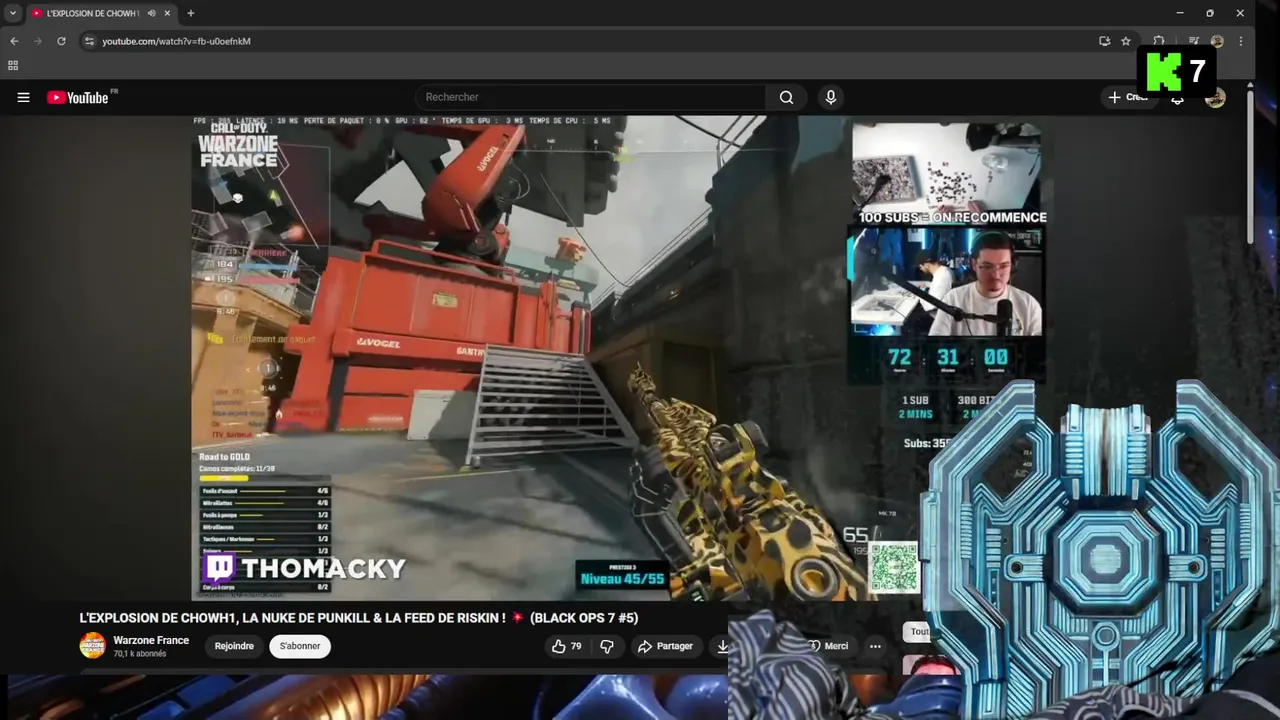Open the browser extensions puzzle icon
The width and height of the screenshot is (1280, 720).
click(x=1159, y=41)
